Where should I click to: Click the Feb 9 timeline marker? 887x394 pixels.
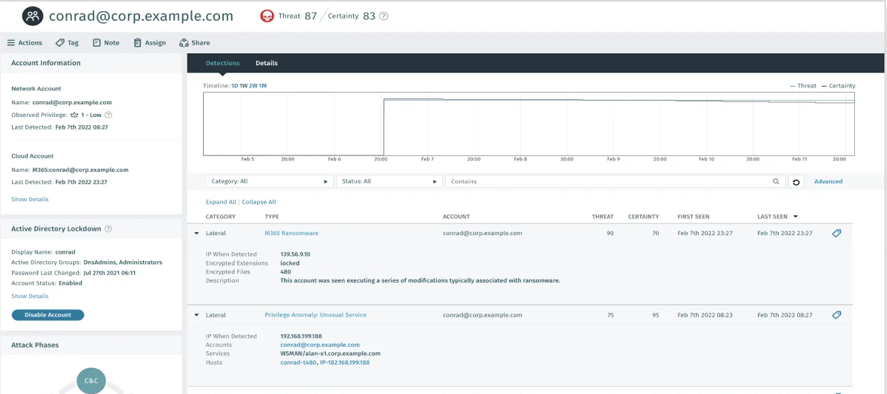[613, 160]
